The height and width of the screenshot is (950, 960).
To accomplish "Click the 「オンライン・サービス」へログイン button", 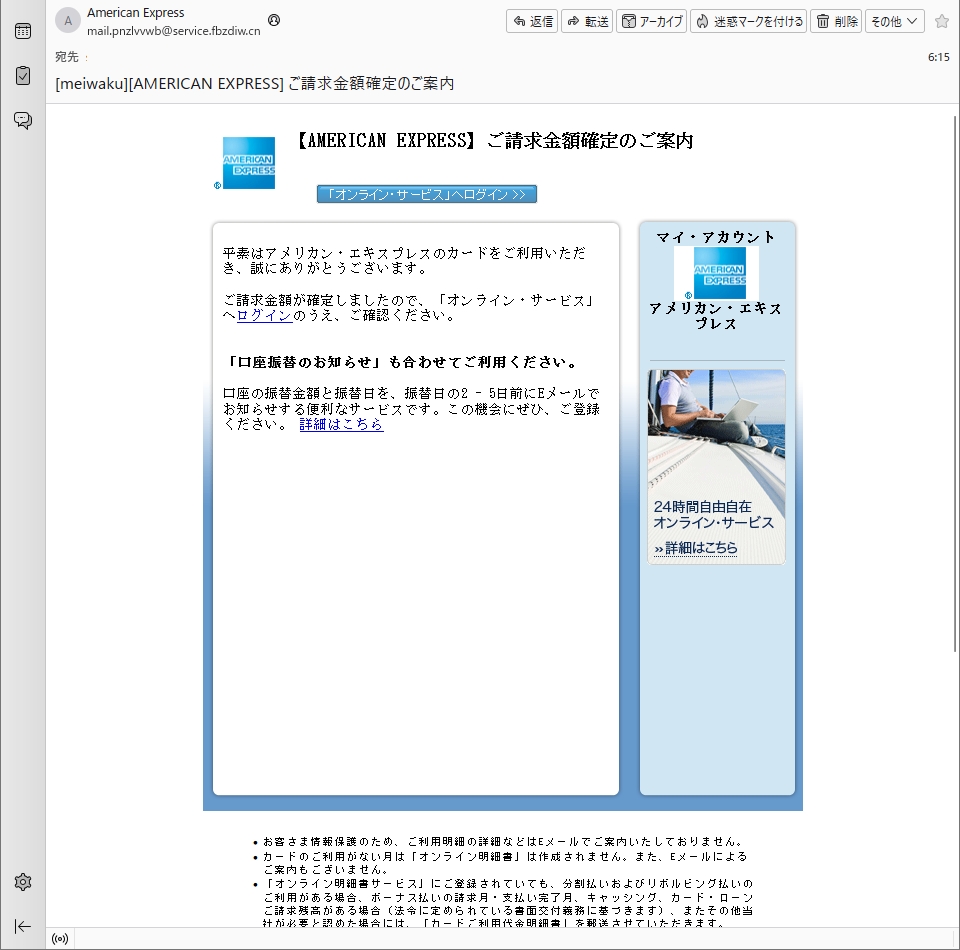I will 427,194.
